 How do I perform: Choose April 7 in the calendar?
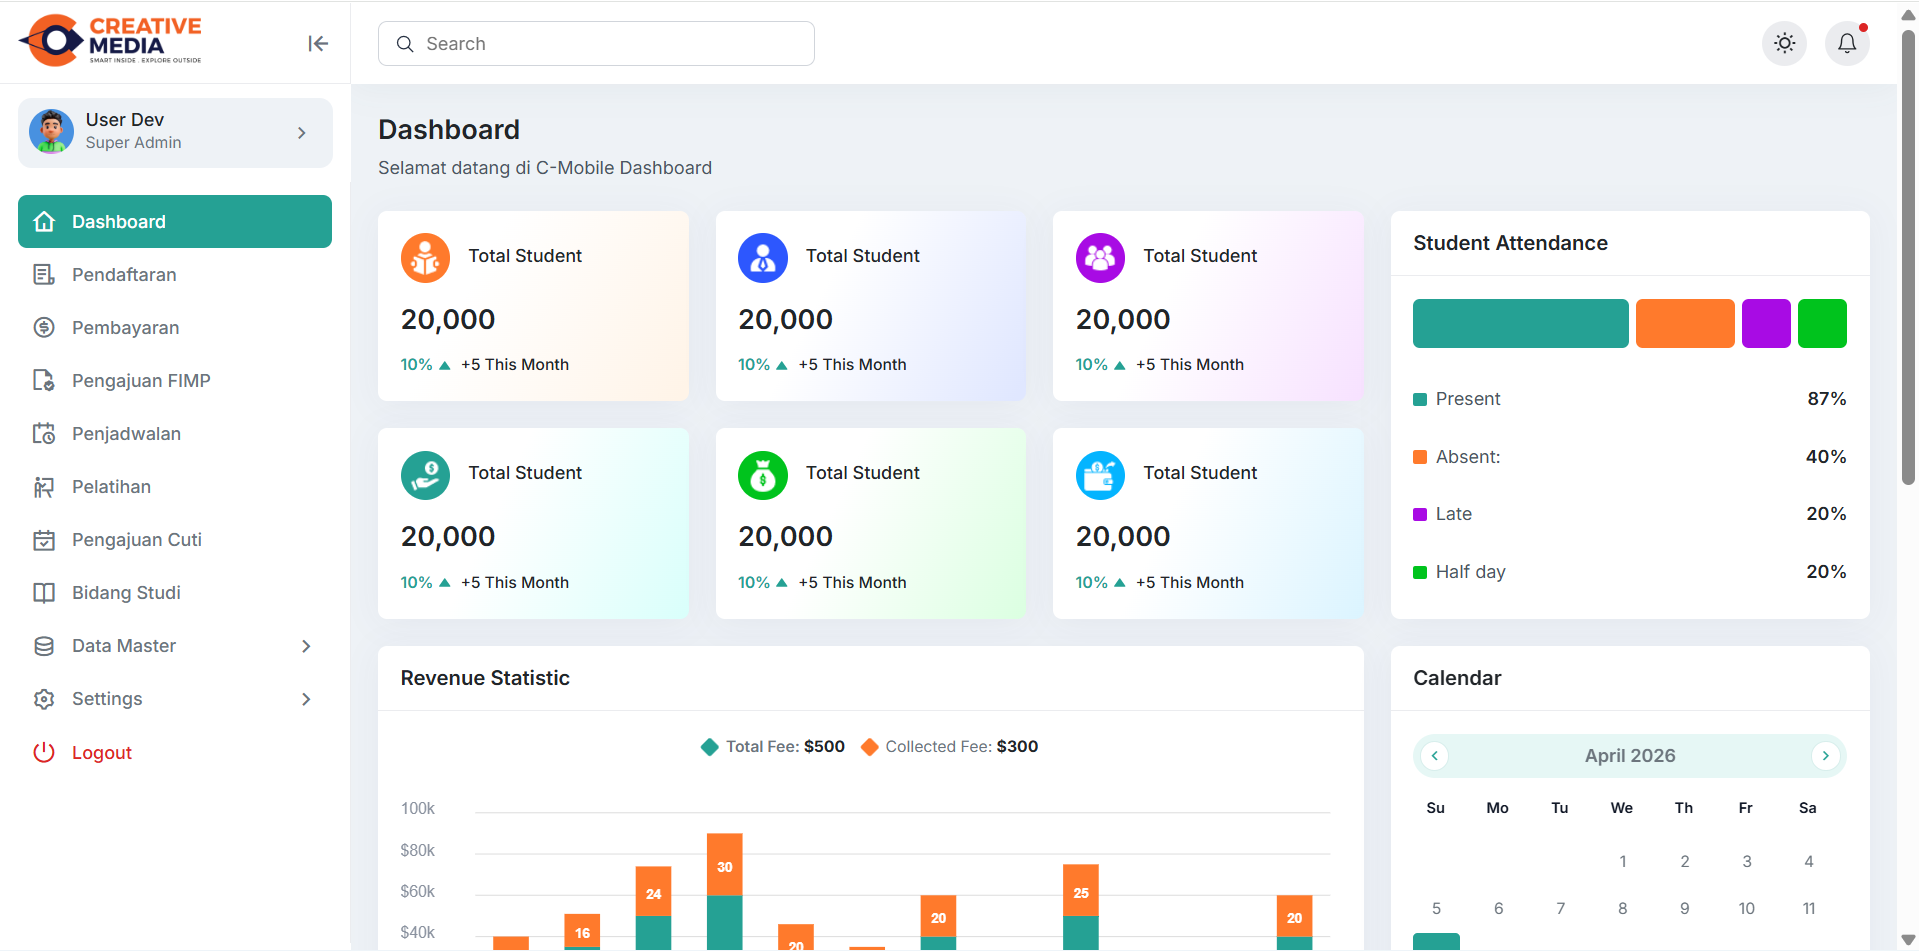1560,908
